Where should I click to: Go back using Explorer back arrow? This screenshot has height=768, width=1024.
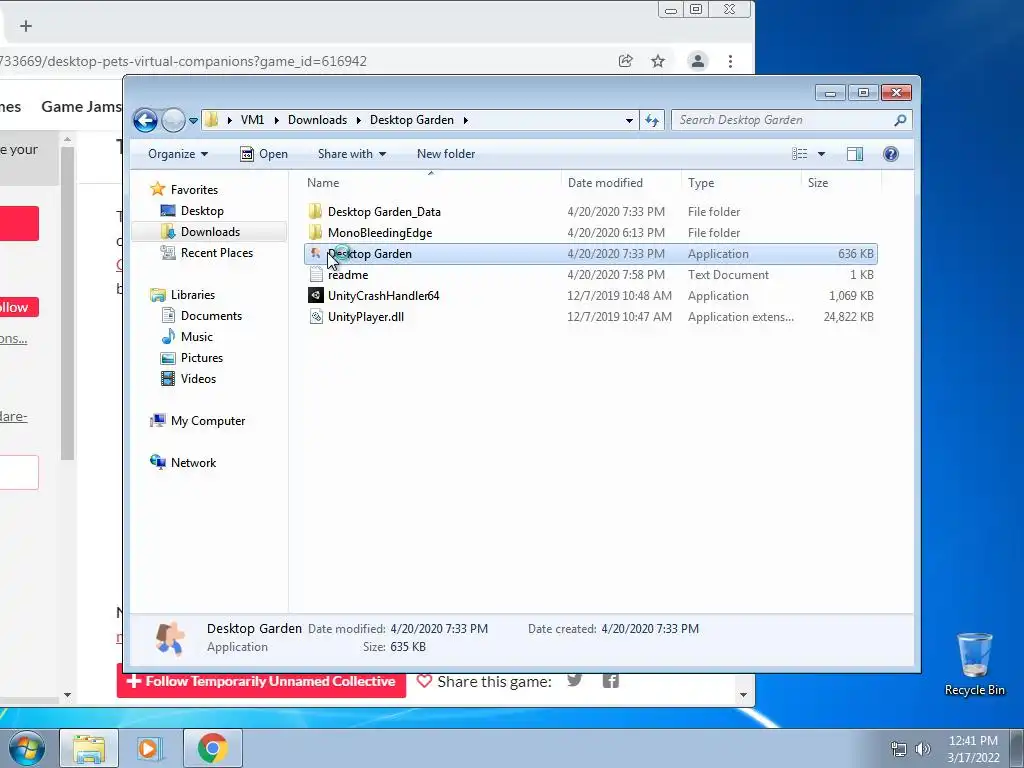(x=145, y=120)
